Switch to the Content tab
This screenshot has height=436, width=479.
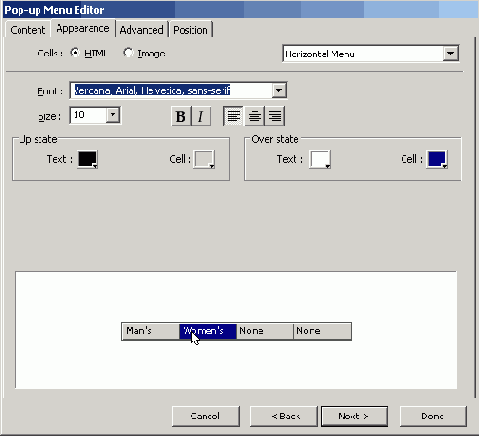(28, 30)
